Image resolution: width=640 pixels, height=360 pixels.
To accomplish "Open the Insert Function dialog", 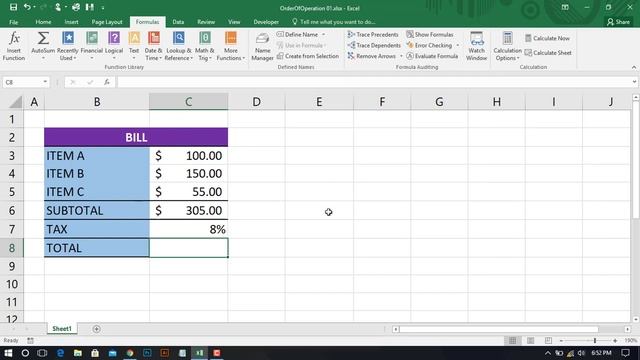I will [14, 46].
